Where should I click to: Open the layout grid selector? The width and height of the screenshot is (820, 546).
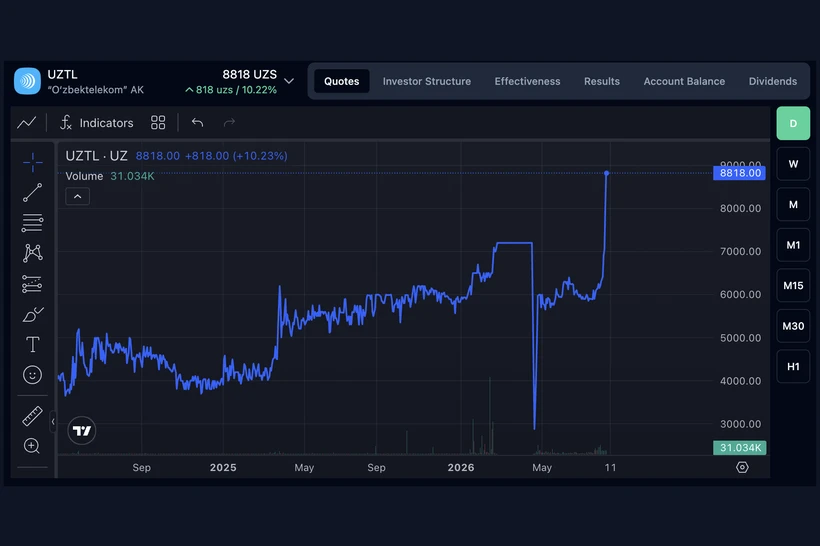coord(158,123)
